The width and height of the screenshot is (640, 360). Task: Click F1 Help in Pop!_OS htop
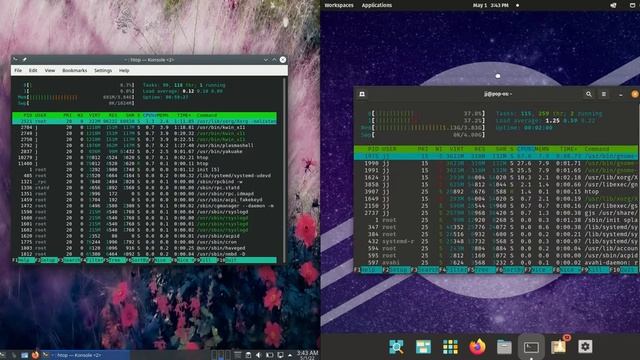pyautogui.click(x=368, y=270)
